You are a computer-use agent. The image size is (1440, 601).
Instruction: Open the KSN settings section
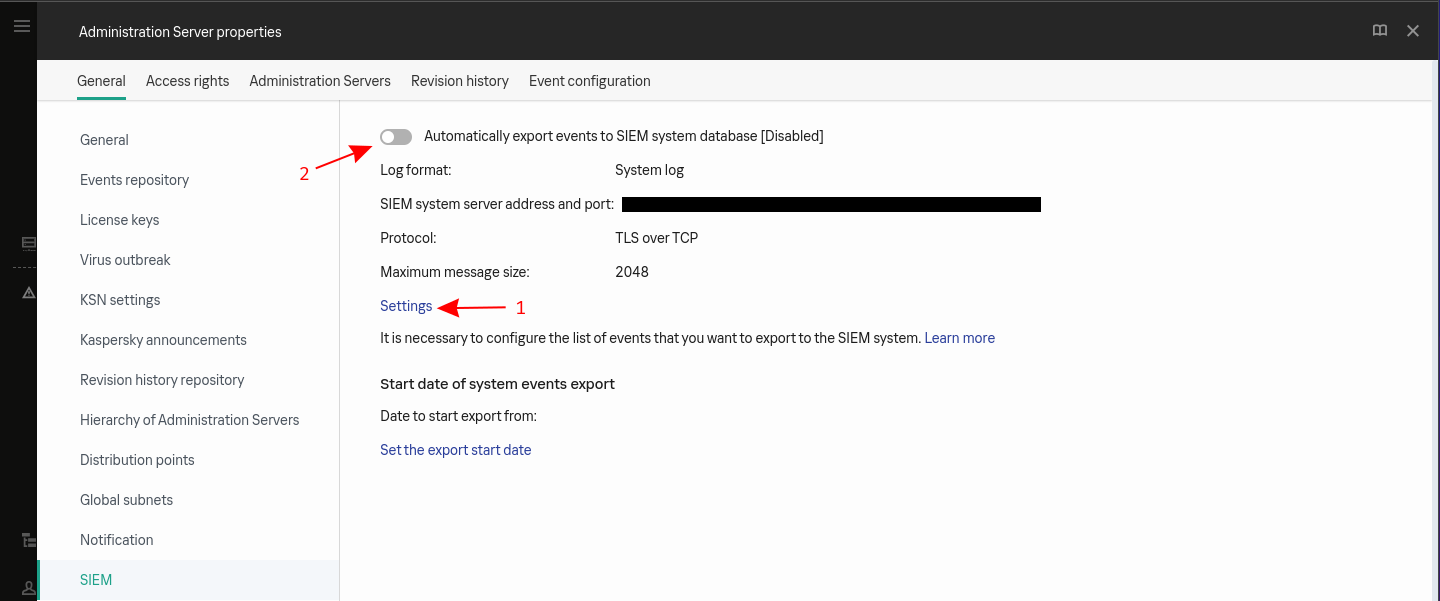(120, 300)
